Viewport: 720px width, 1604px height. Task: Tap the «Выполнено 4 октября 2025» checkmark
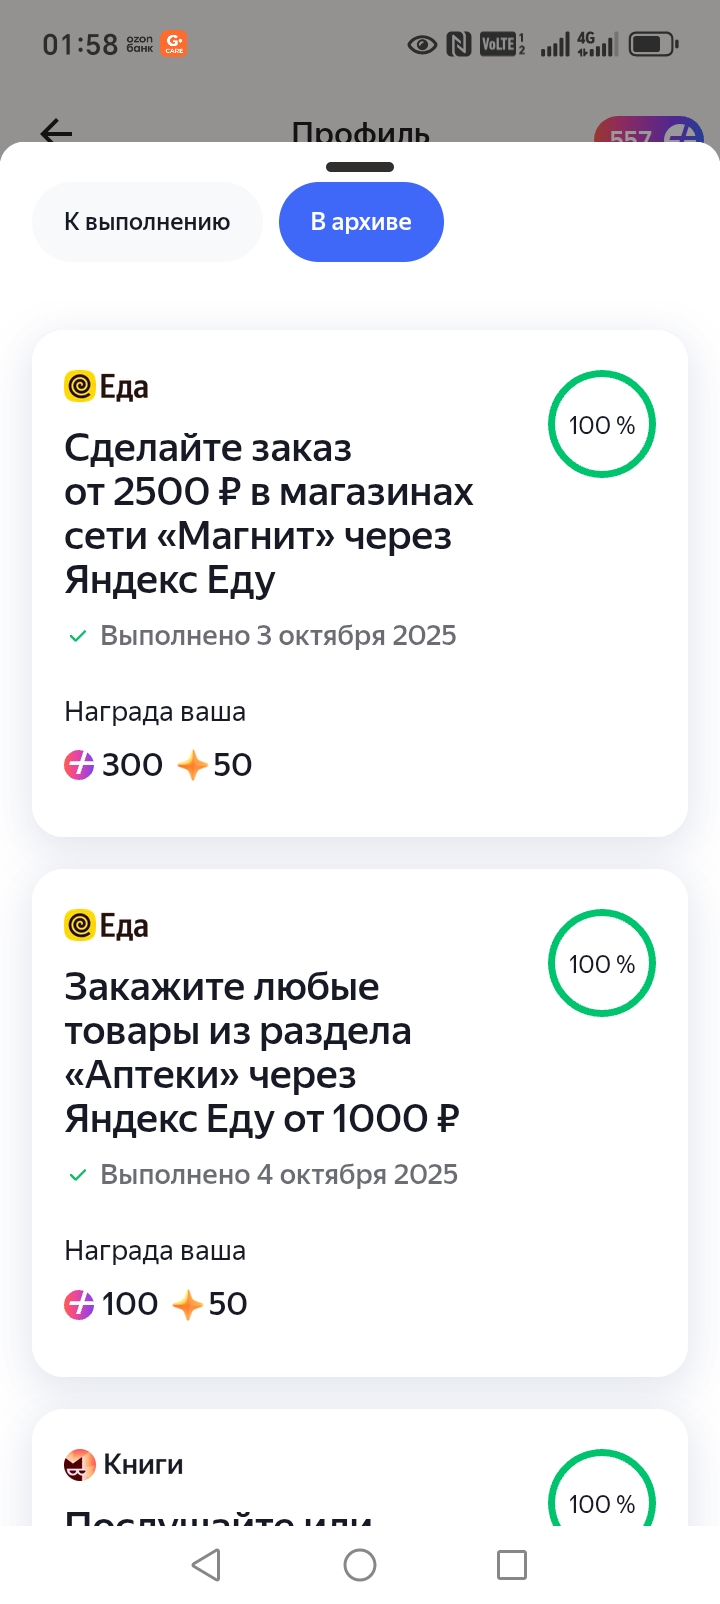click(77, 1175)
